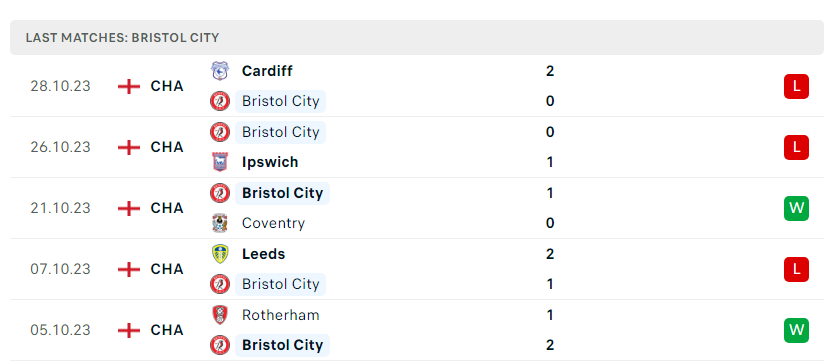This screenshot has width=824, height=364.
Task: Click the W badge for Coventry match
Action: pos(796,209)
